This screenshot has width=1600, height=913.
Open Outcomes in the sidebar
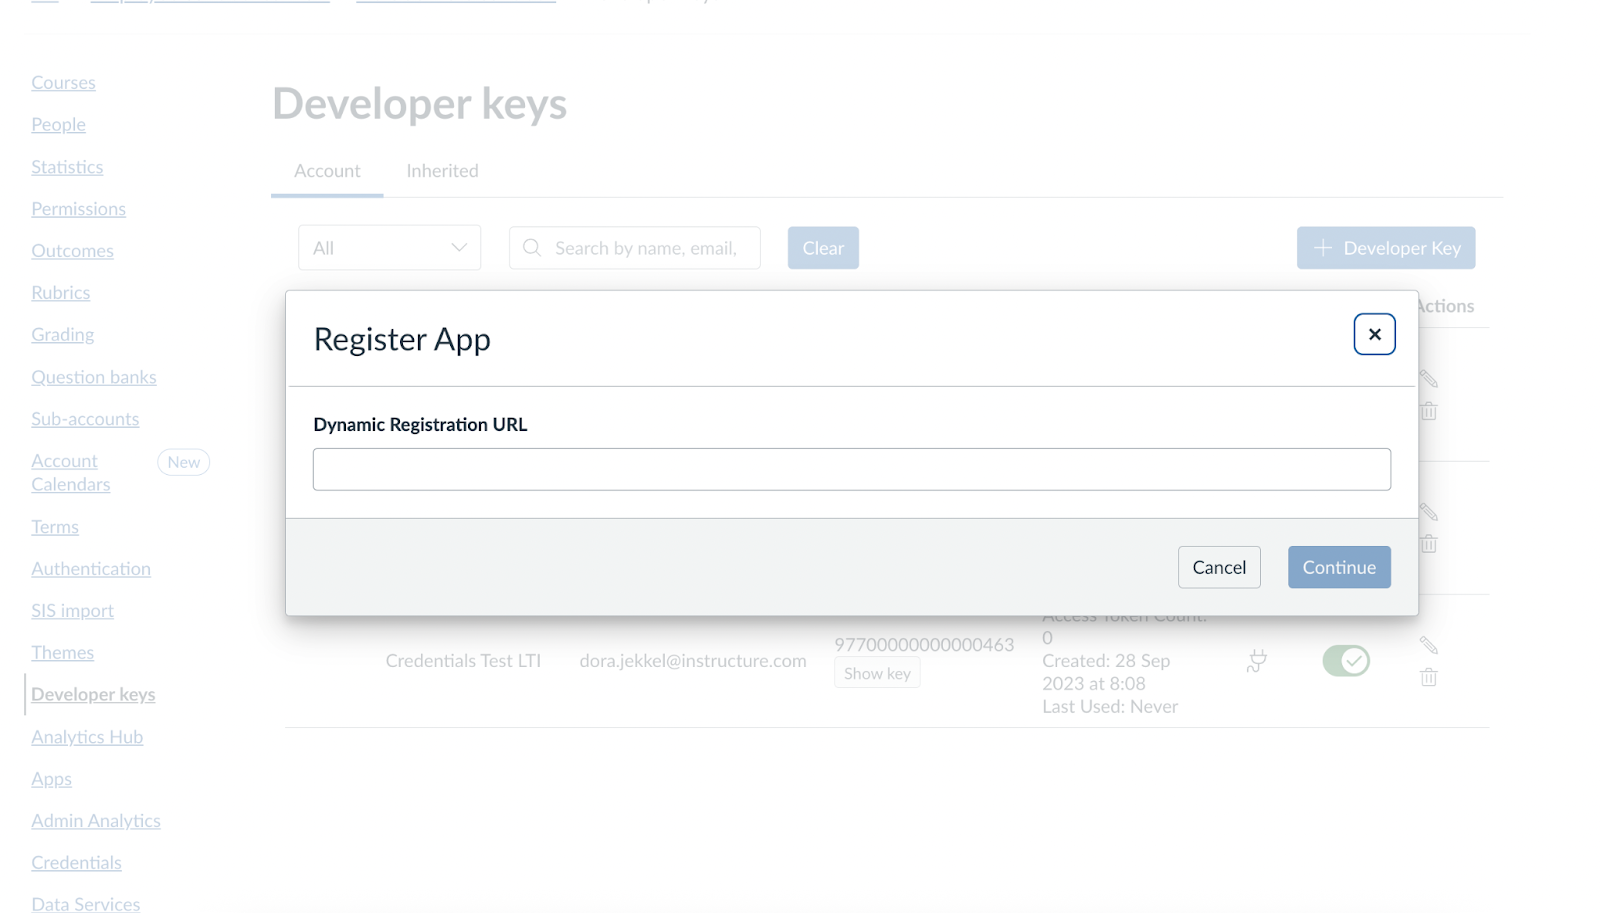[x=72, y=251]
